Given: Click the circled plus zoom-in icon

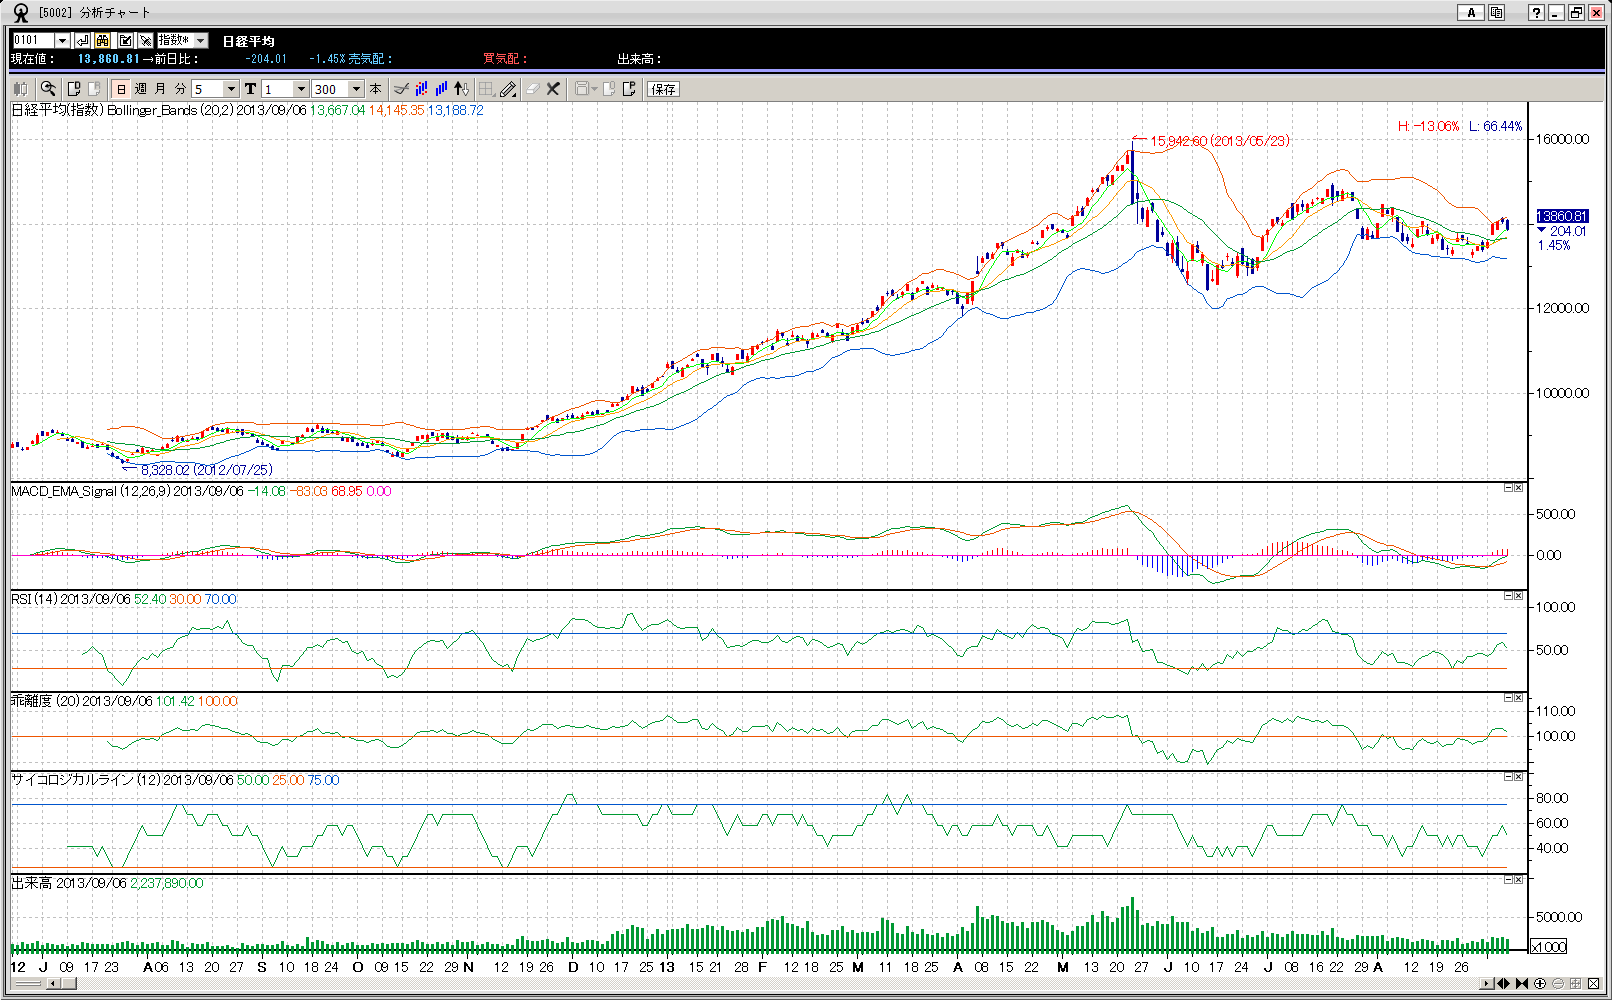Looking at the screenshot, I should tap(1540, 983).
